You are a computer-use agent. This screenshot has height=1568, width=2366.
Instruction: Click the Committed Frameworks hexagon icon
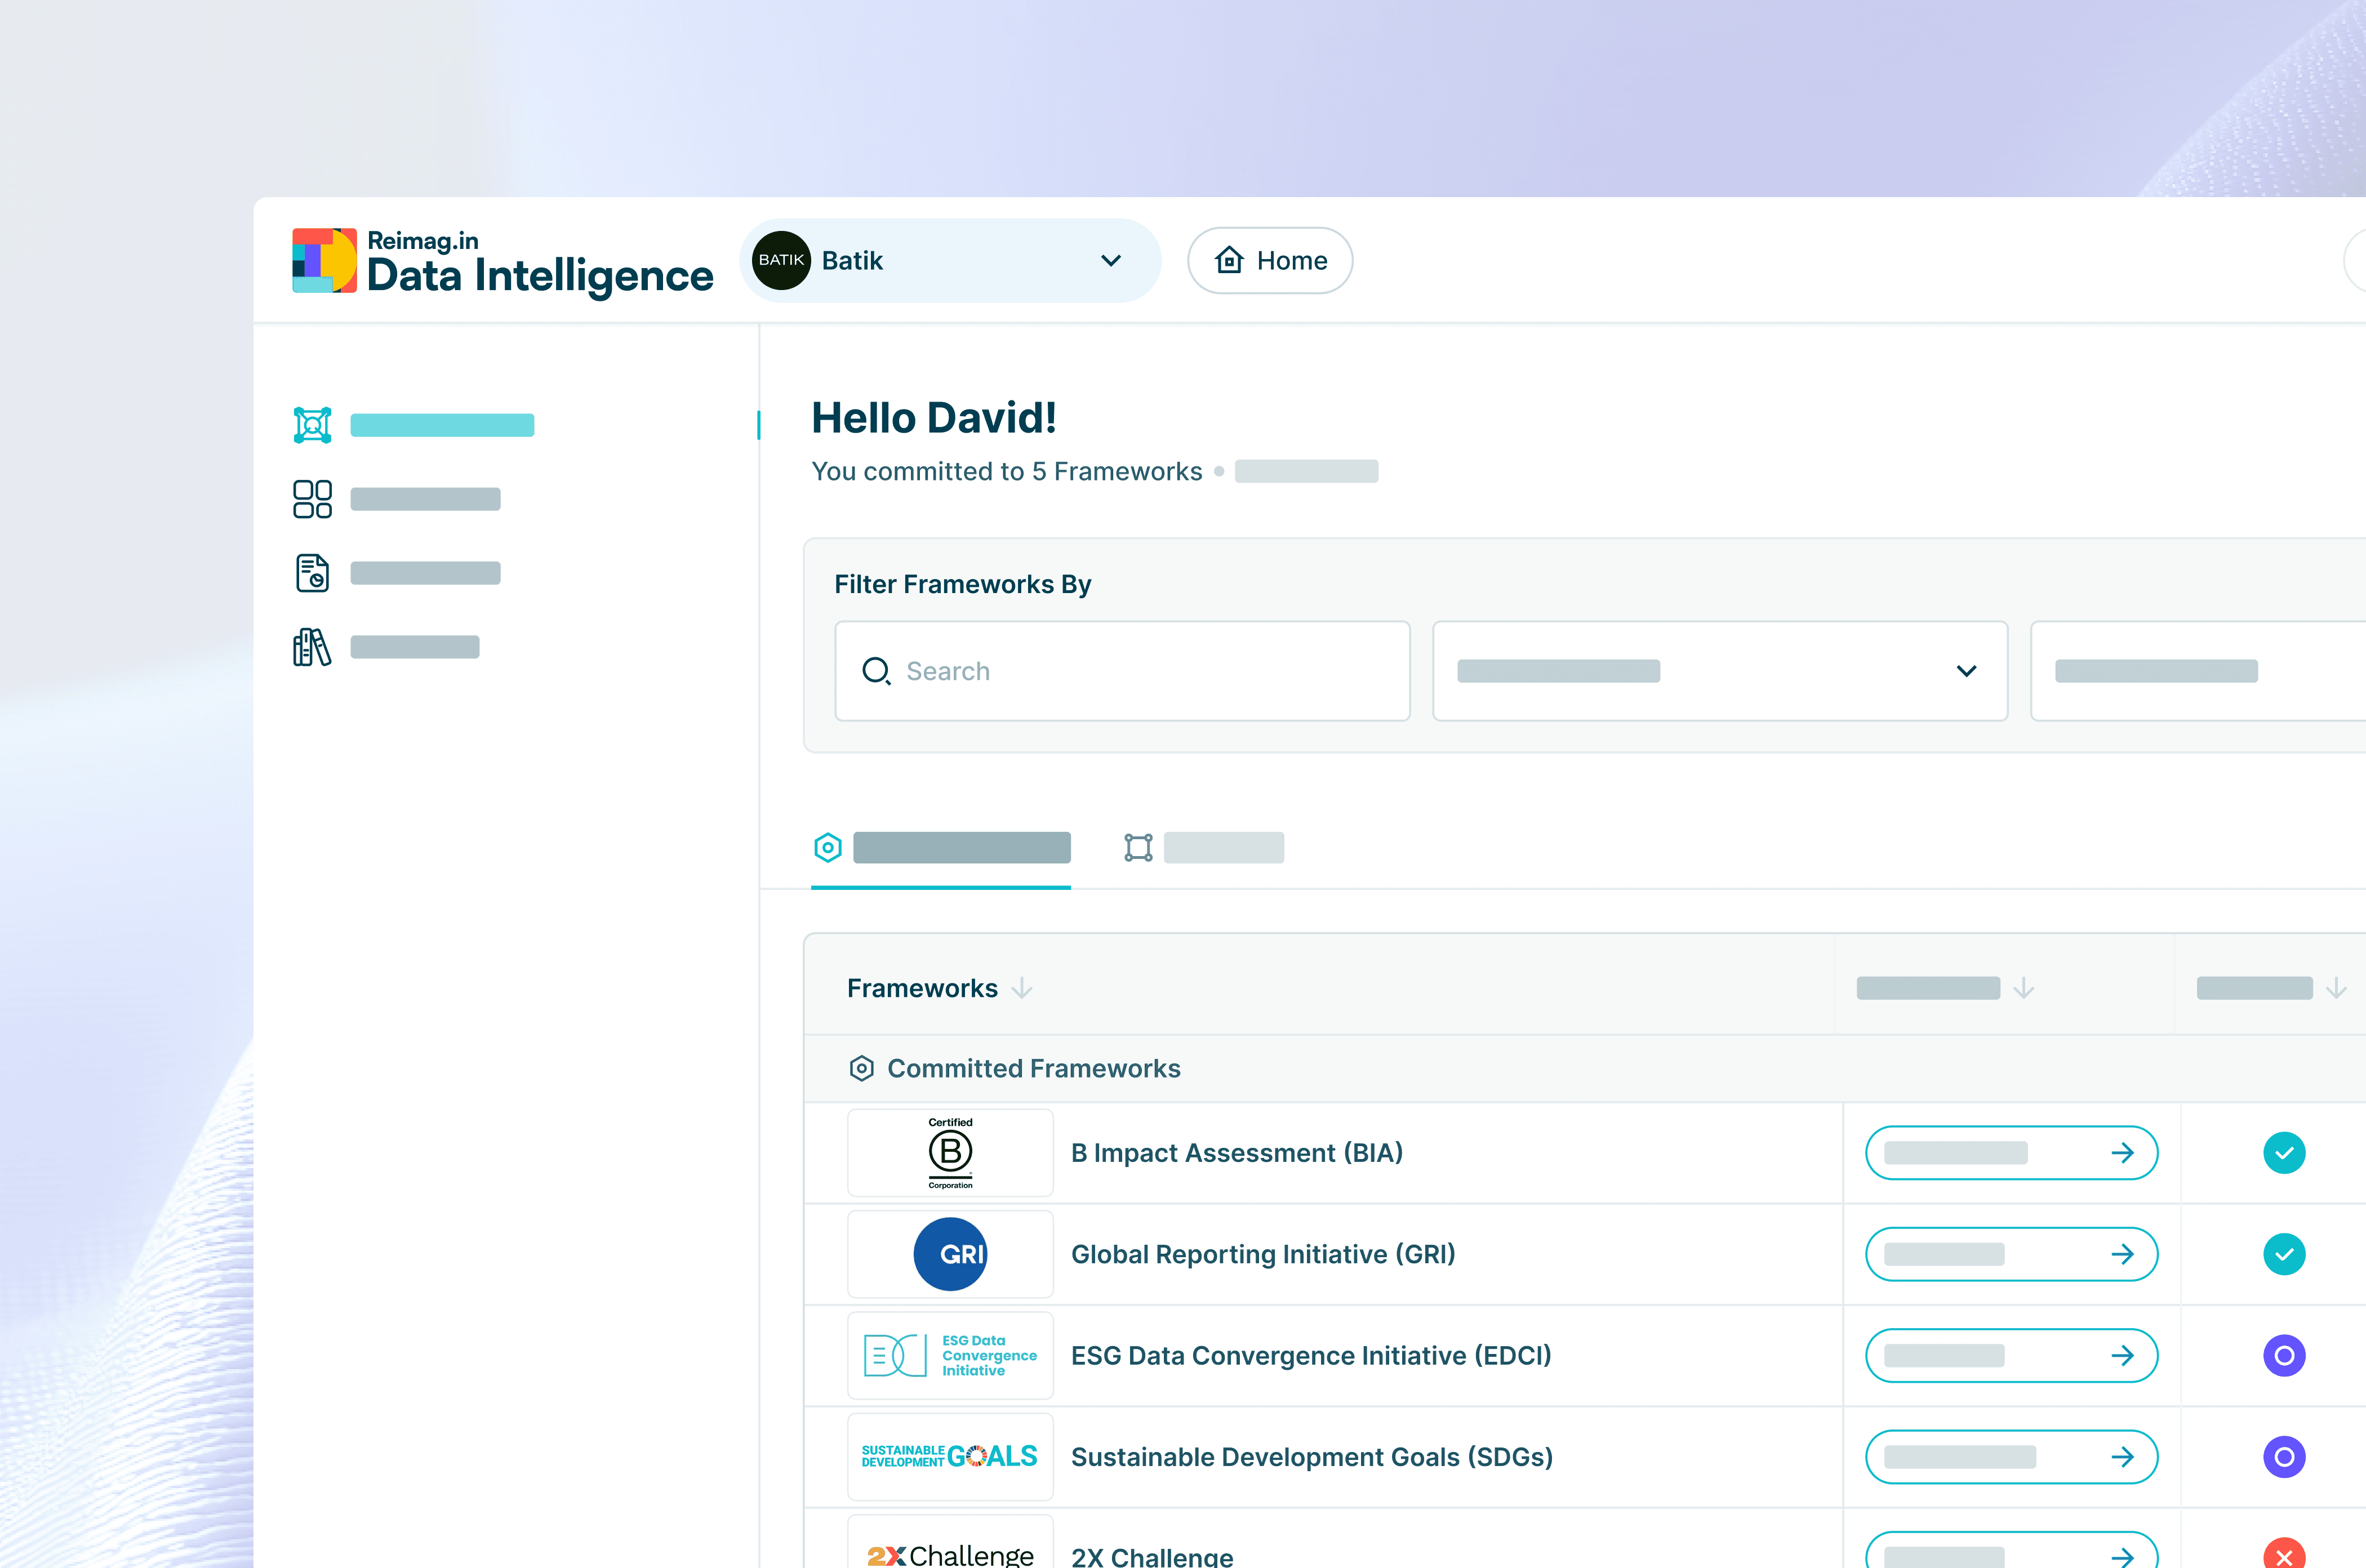point(861,1068)
